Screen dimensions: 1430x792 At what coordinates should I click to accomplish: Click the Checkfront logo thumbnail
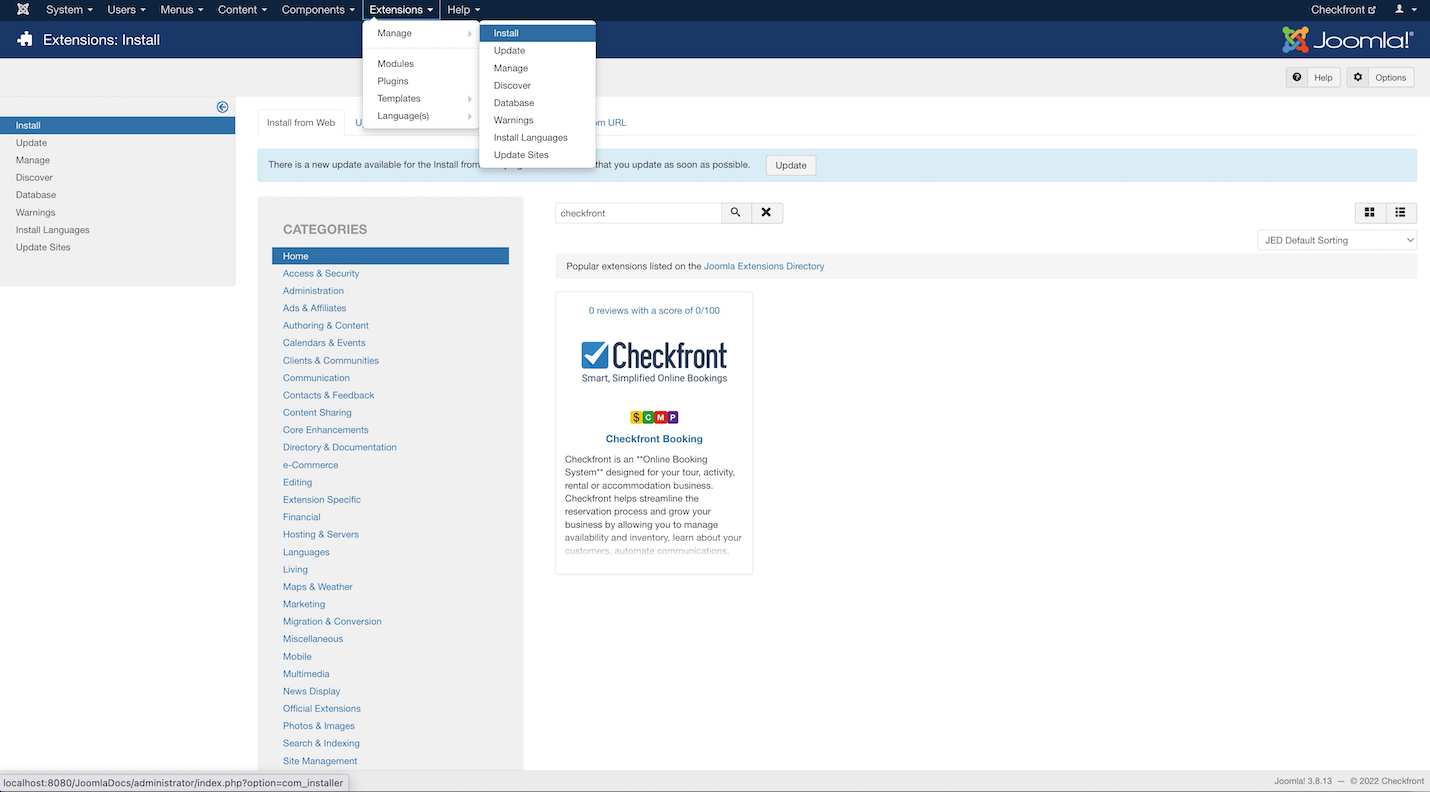(x=654, y=363)
